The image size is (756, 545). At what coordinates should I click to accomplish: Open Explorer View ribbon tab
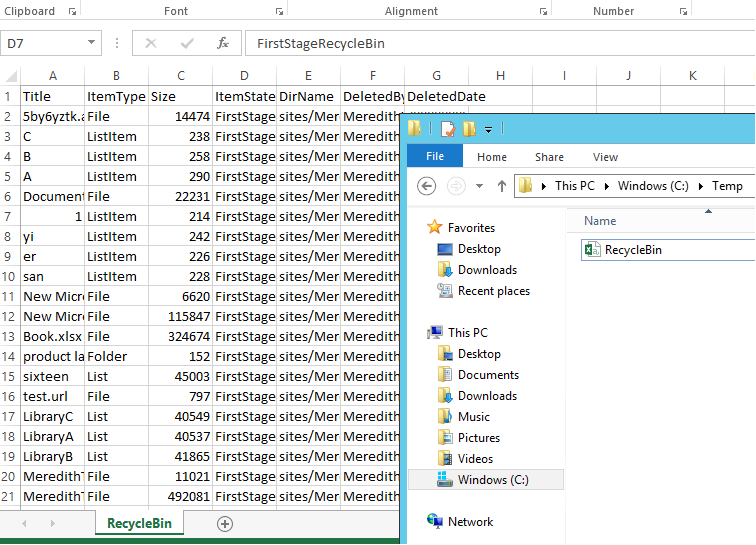[605, 157]
